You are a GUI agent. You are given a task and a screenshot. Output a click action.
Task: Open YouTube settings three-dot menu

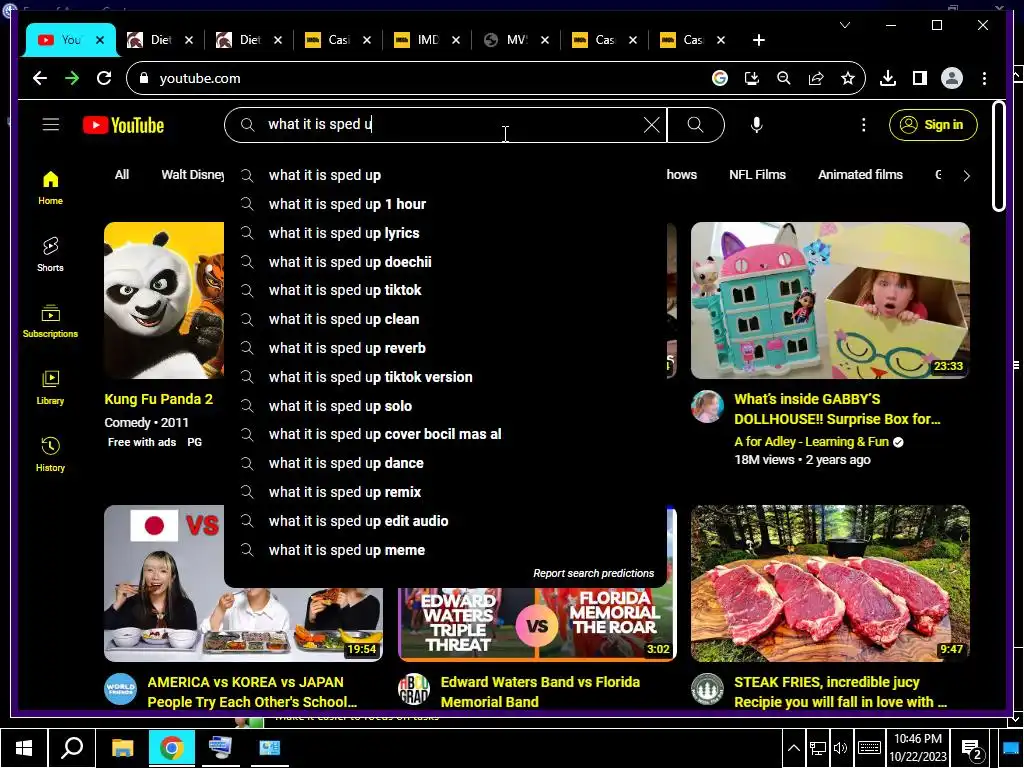863,125
